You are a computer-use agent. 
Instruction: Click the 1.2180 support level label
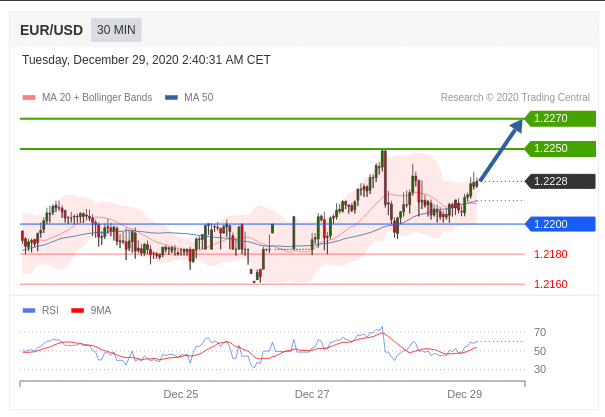tap(551, 254)
